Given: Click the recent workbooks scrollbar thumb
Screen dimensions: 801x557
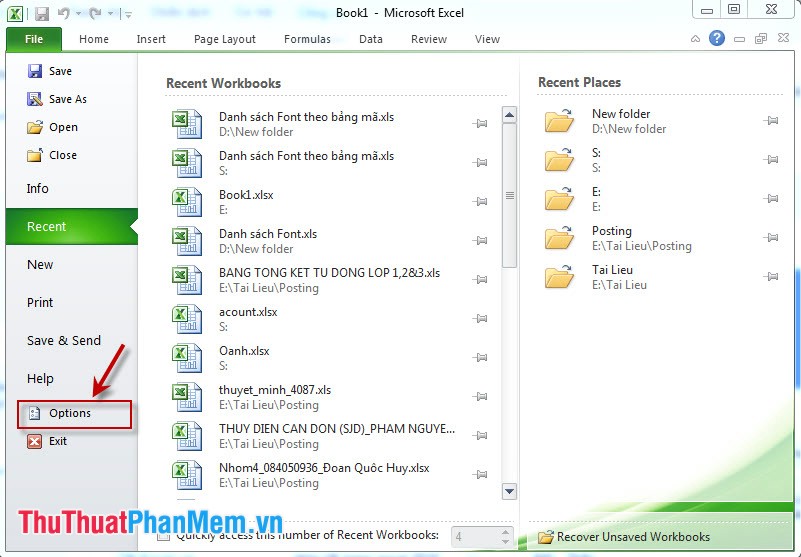Looking at the screenshot, I should pos(509,195).
